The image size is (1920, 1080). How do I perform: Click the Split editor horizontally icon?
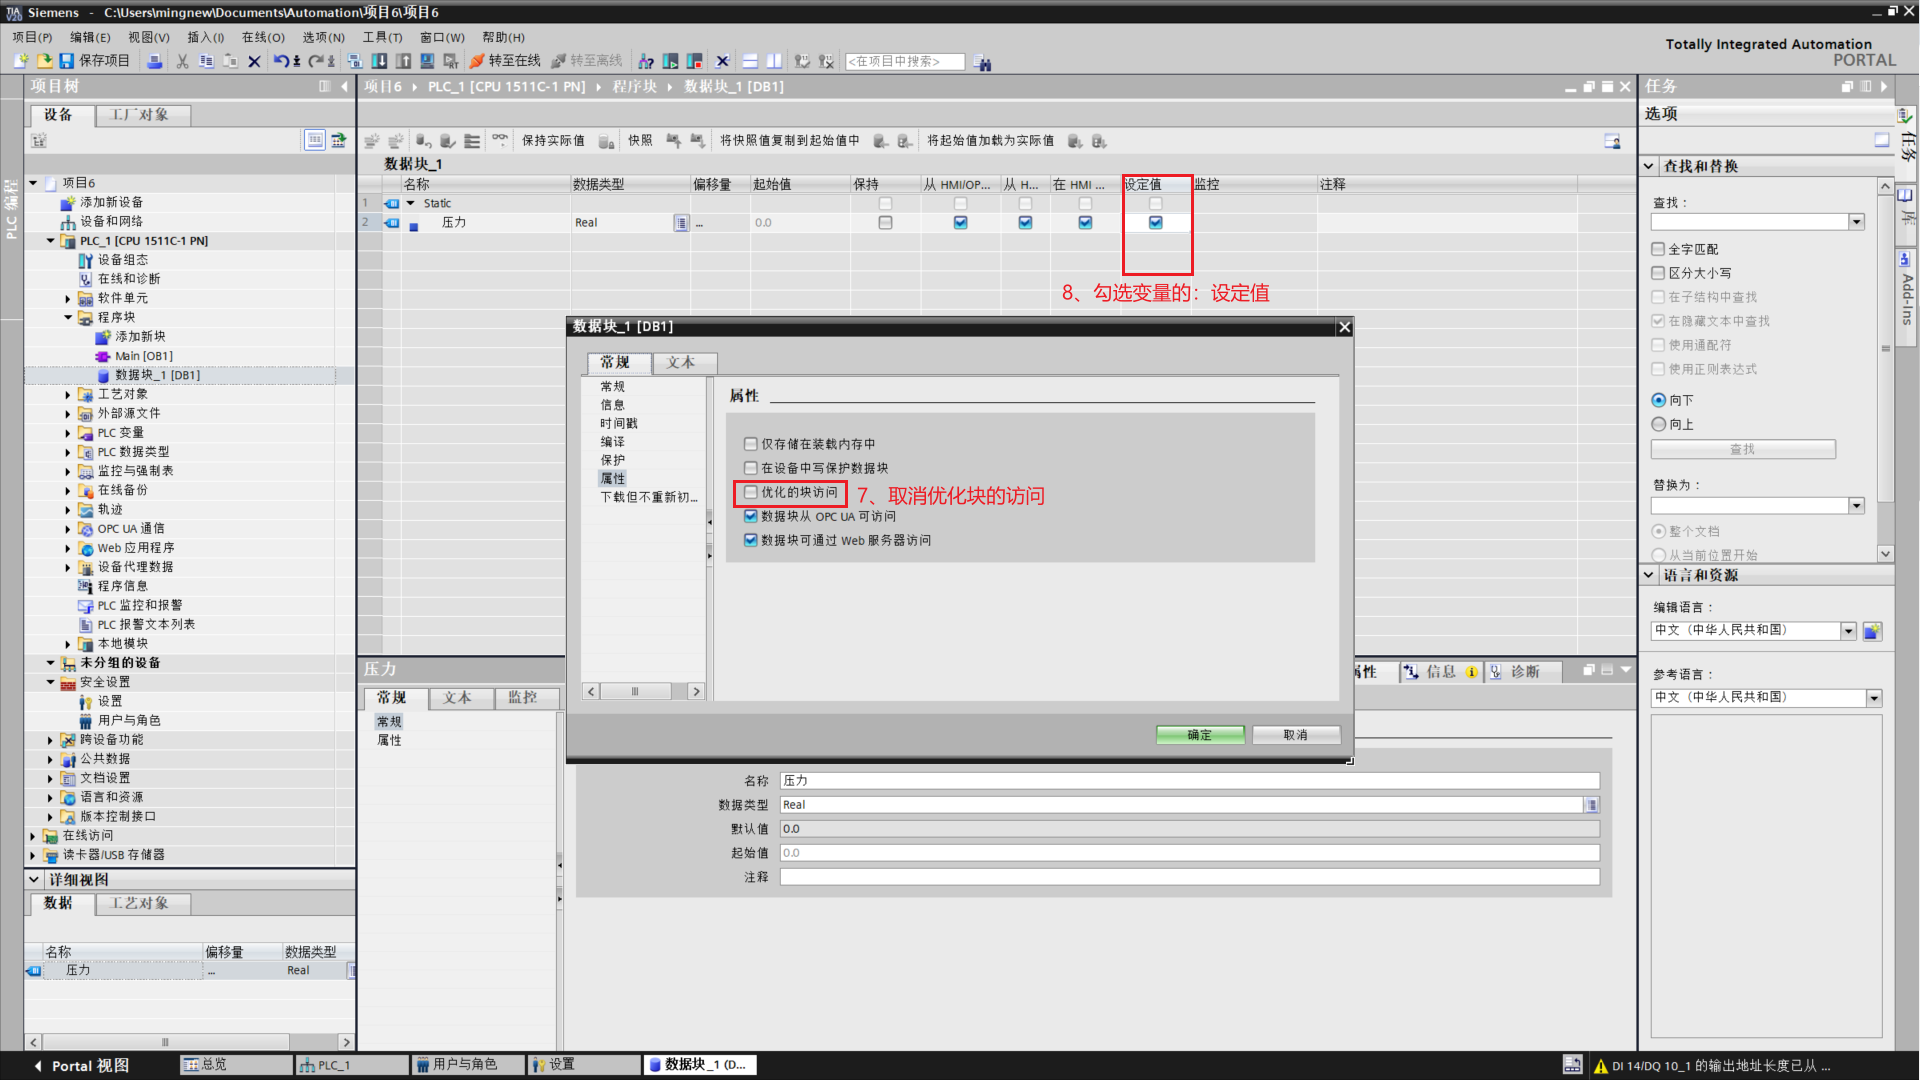pos(750,61)
